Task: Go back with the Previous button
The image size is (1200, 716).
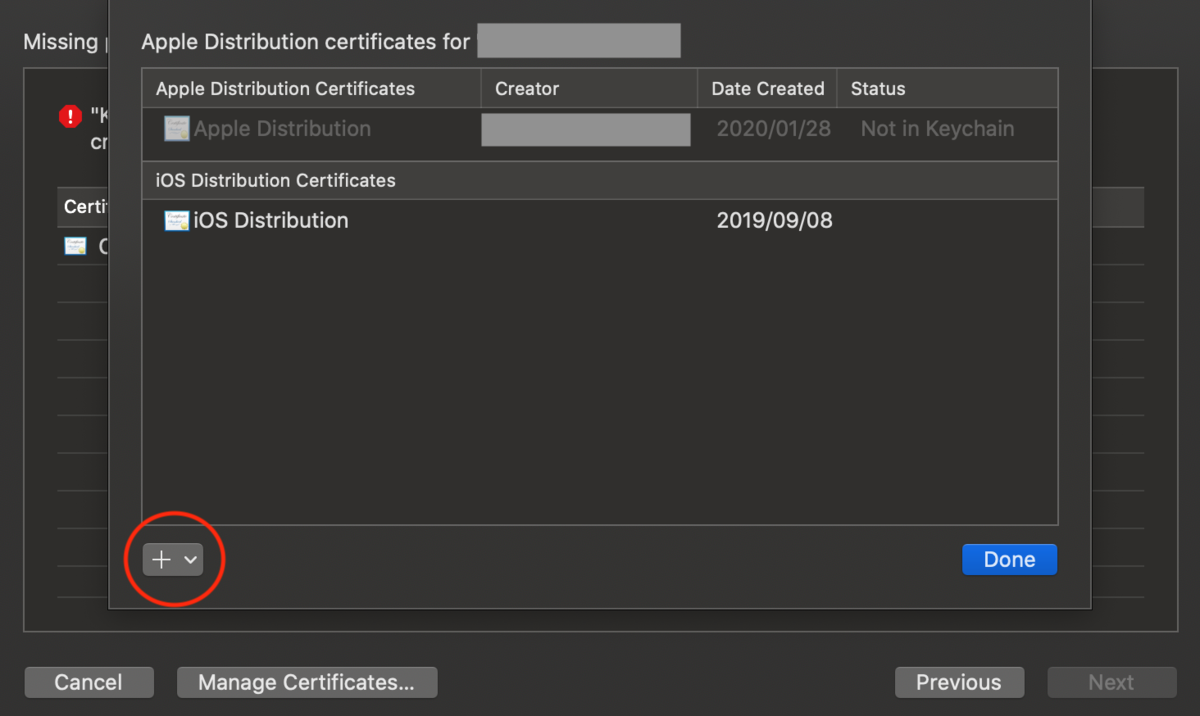Action: click(x=958, y=682)
